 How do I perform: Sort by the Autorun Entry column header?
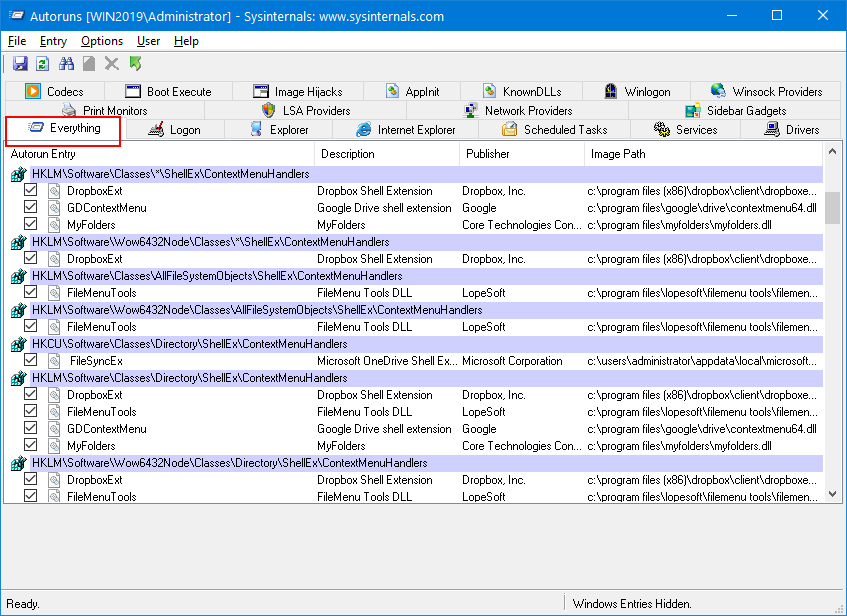[x=159, y=154]
